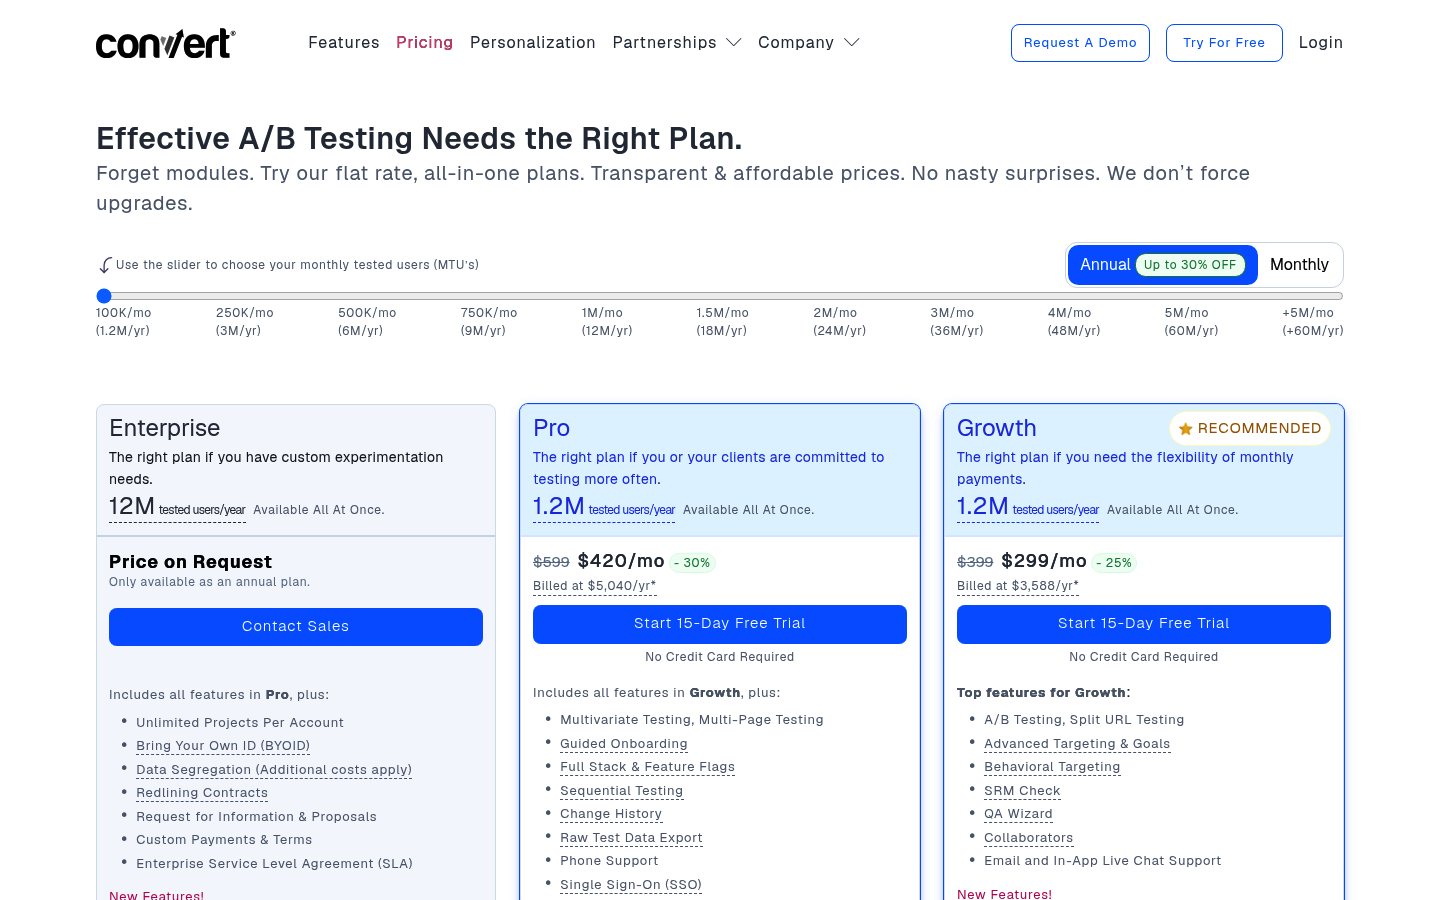Click the Recommended star badge
Image resolution: width=1440 pixels, height=900 pixels.
[x=1250, y=428]
